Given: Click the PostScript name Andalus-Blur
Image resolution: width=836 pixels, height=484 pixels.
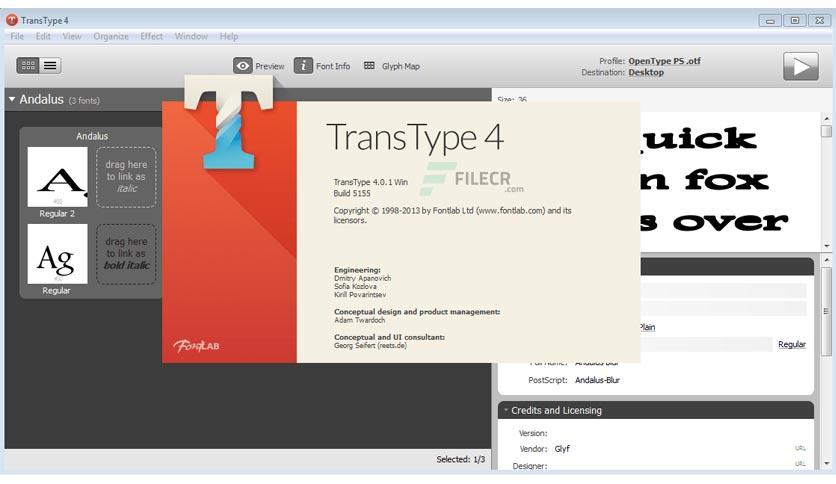Looking at the screenshot, I should click(x=597, y=380).
